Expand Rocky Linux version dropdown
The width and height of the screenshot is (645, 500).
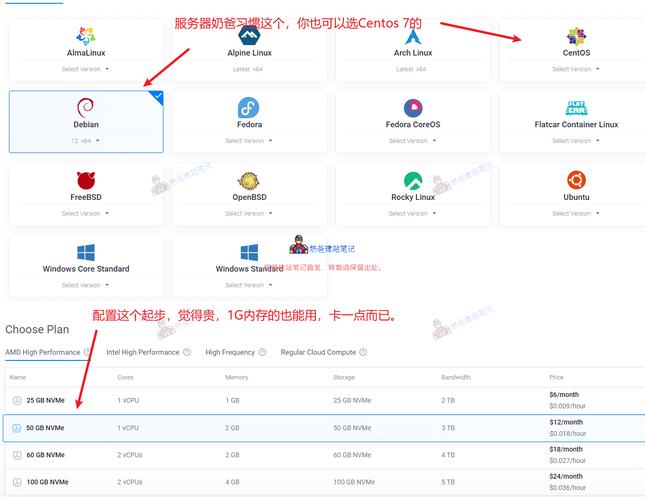pos(412,213)
